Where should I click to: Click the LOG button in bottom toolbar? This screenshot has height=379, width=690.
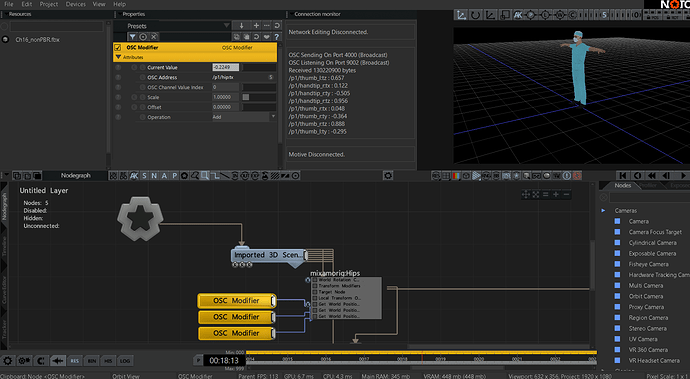click(x=125, y=361)
